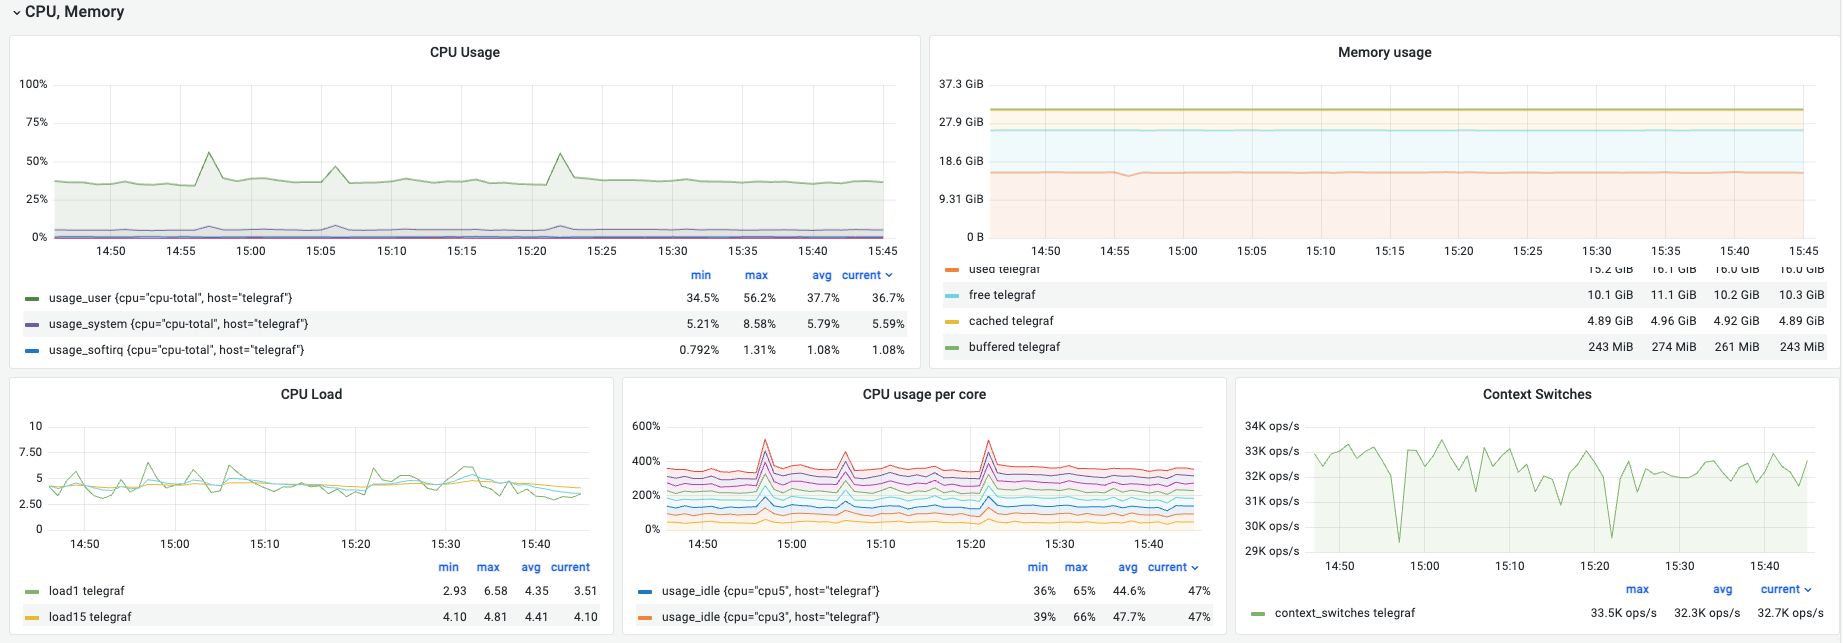
Task: Click the cached telegraf yellow color indicator
Action: [952, 321]
